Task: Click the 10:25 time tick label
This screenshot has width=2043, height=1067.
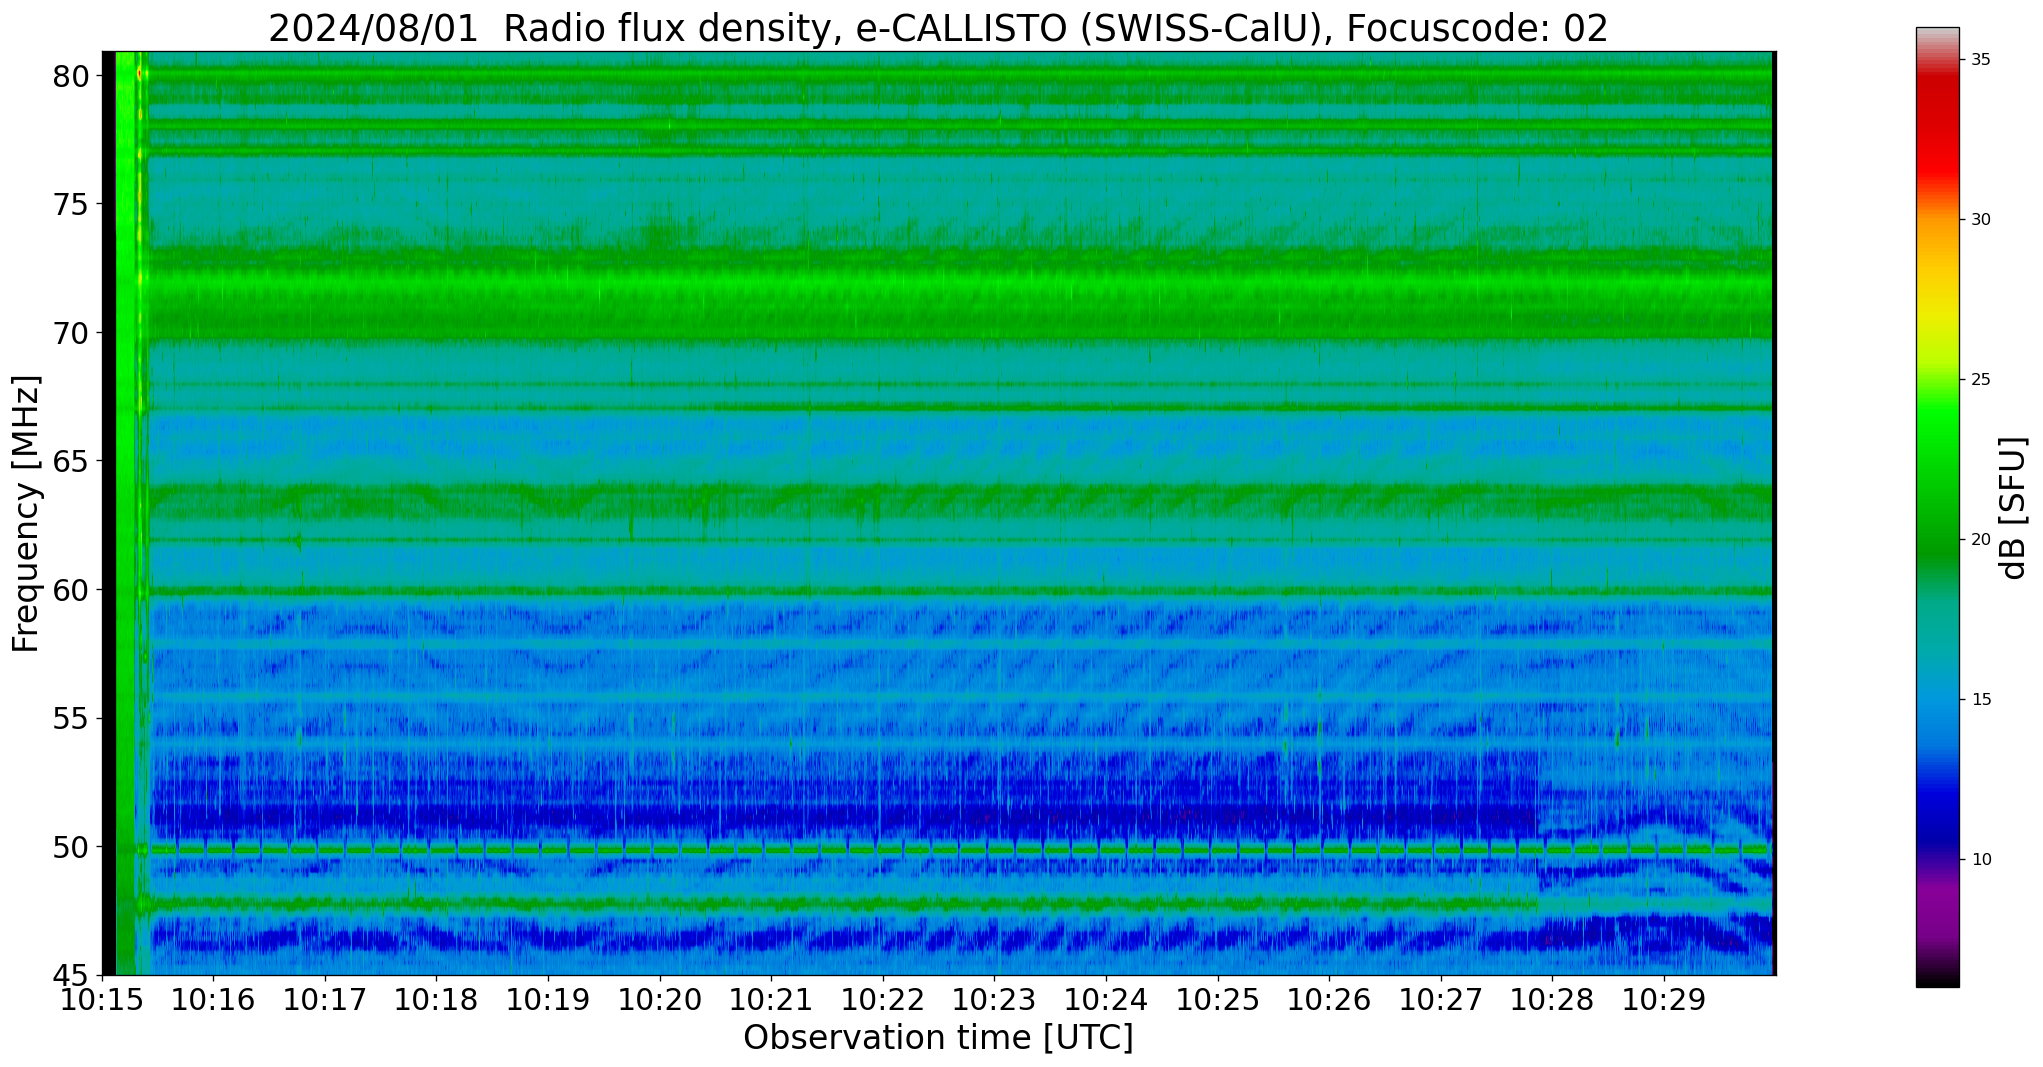Action: click(x=1217, y=1000)
